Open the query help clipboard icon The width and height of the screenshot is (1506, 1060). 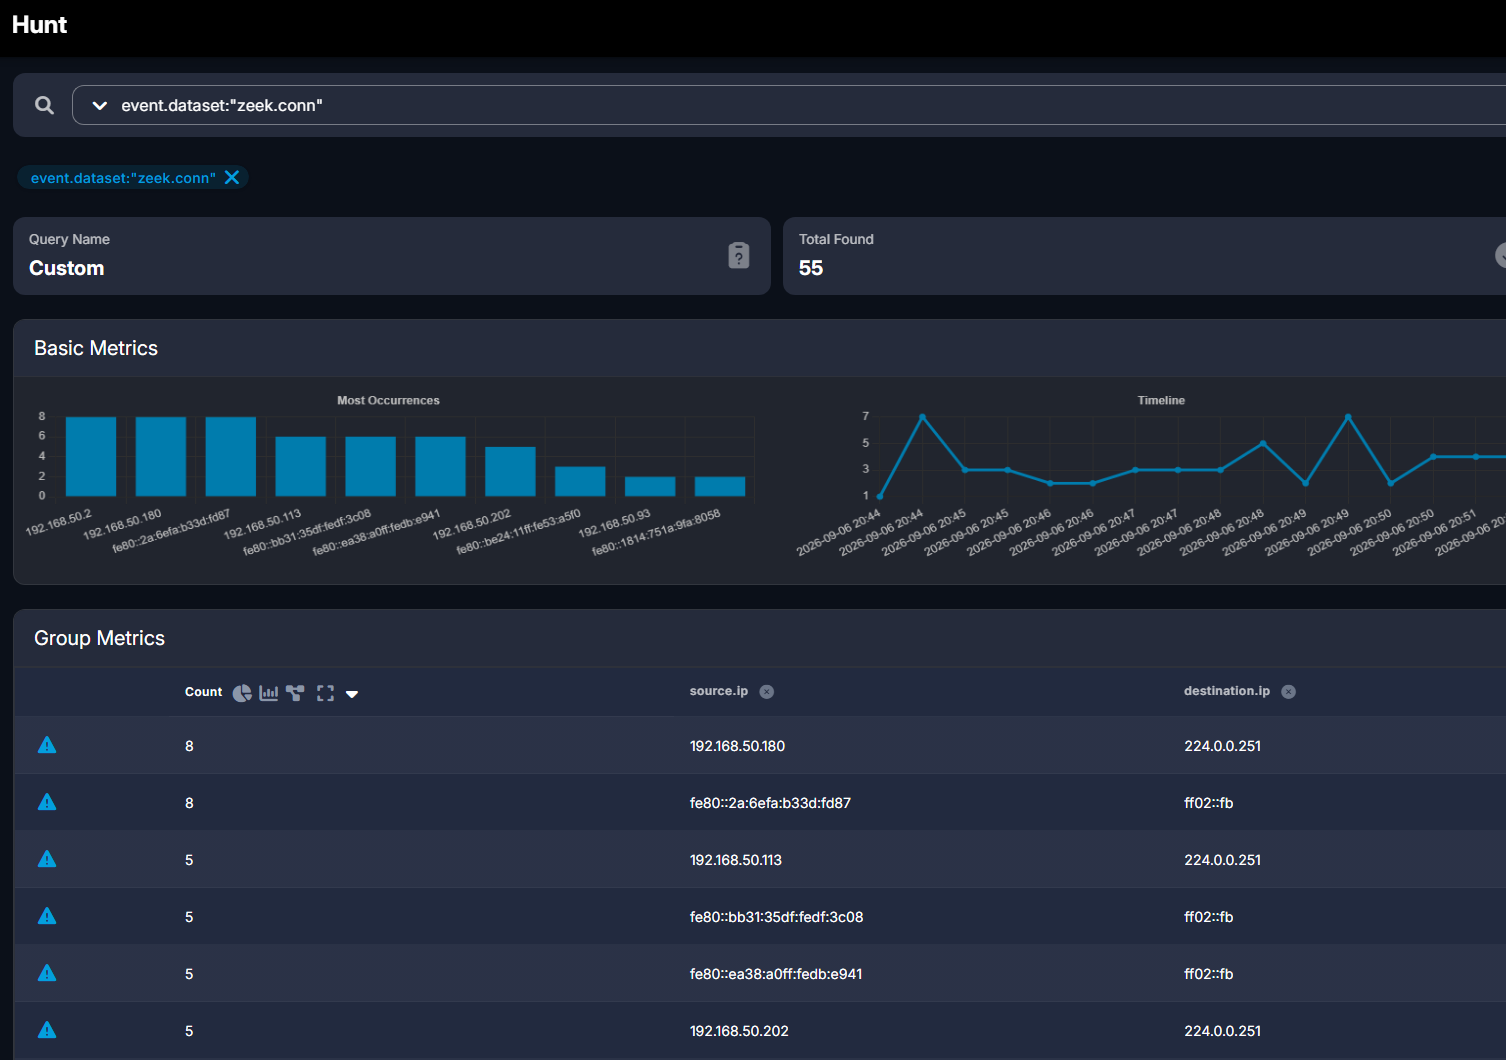(x=739, y=256)
